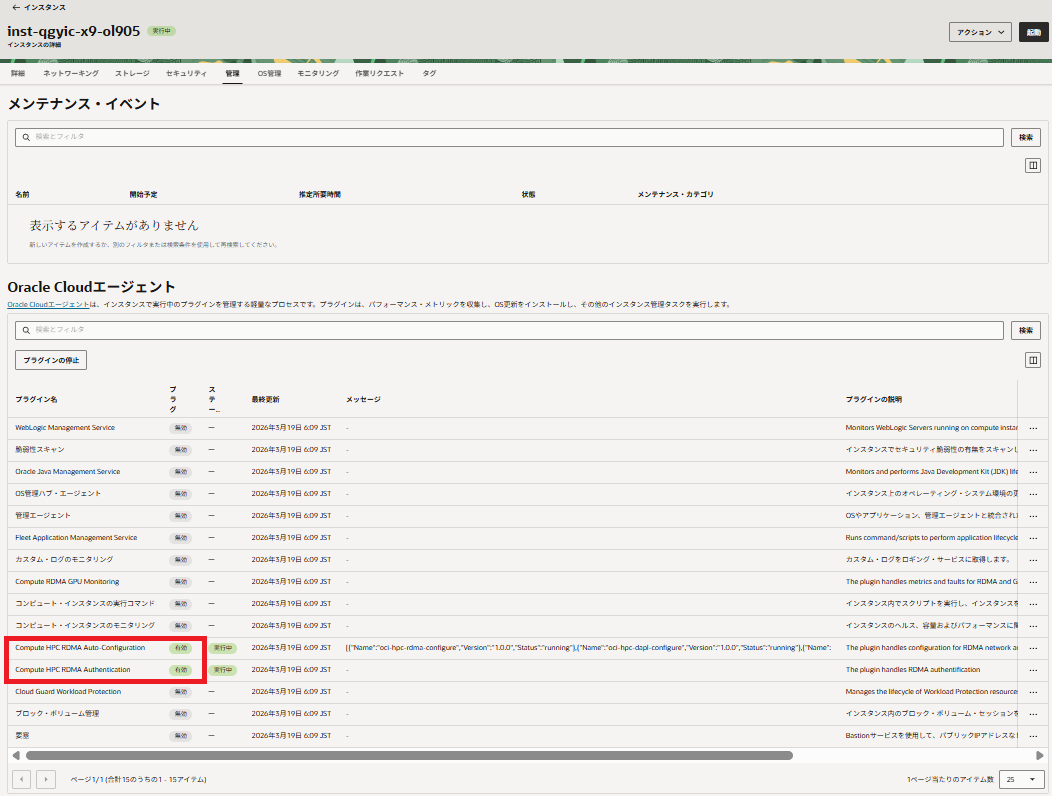Open items-per-page dropdown showing 25
The height and width of the screenshot is (796, 1052).
click(x=1021, y=779)
